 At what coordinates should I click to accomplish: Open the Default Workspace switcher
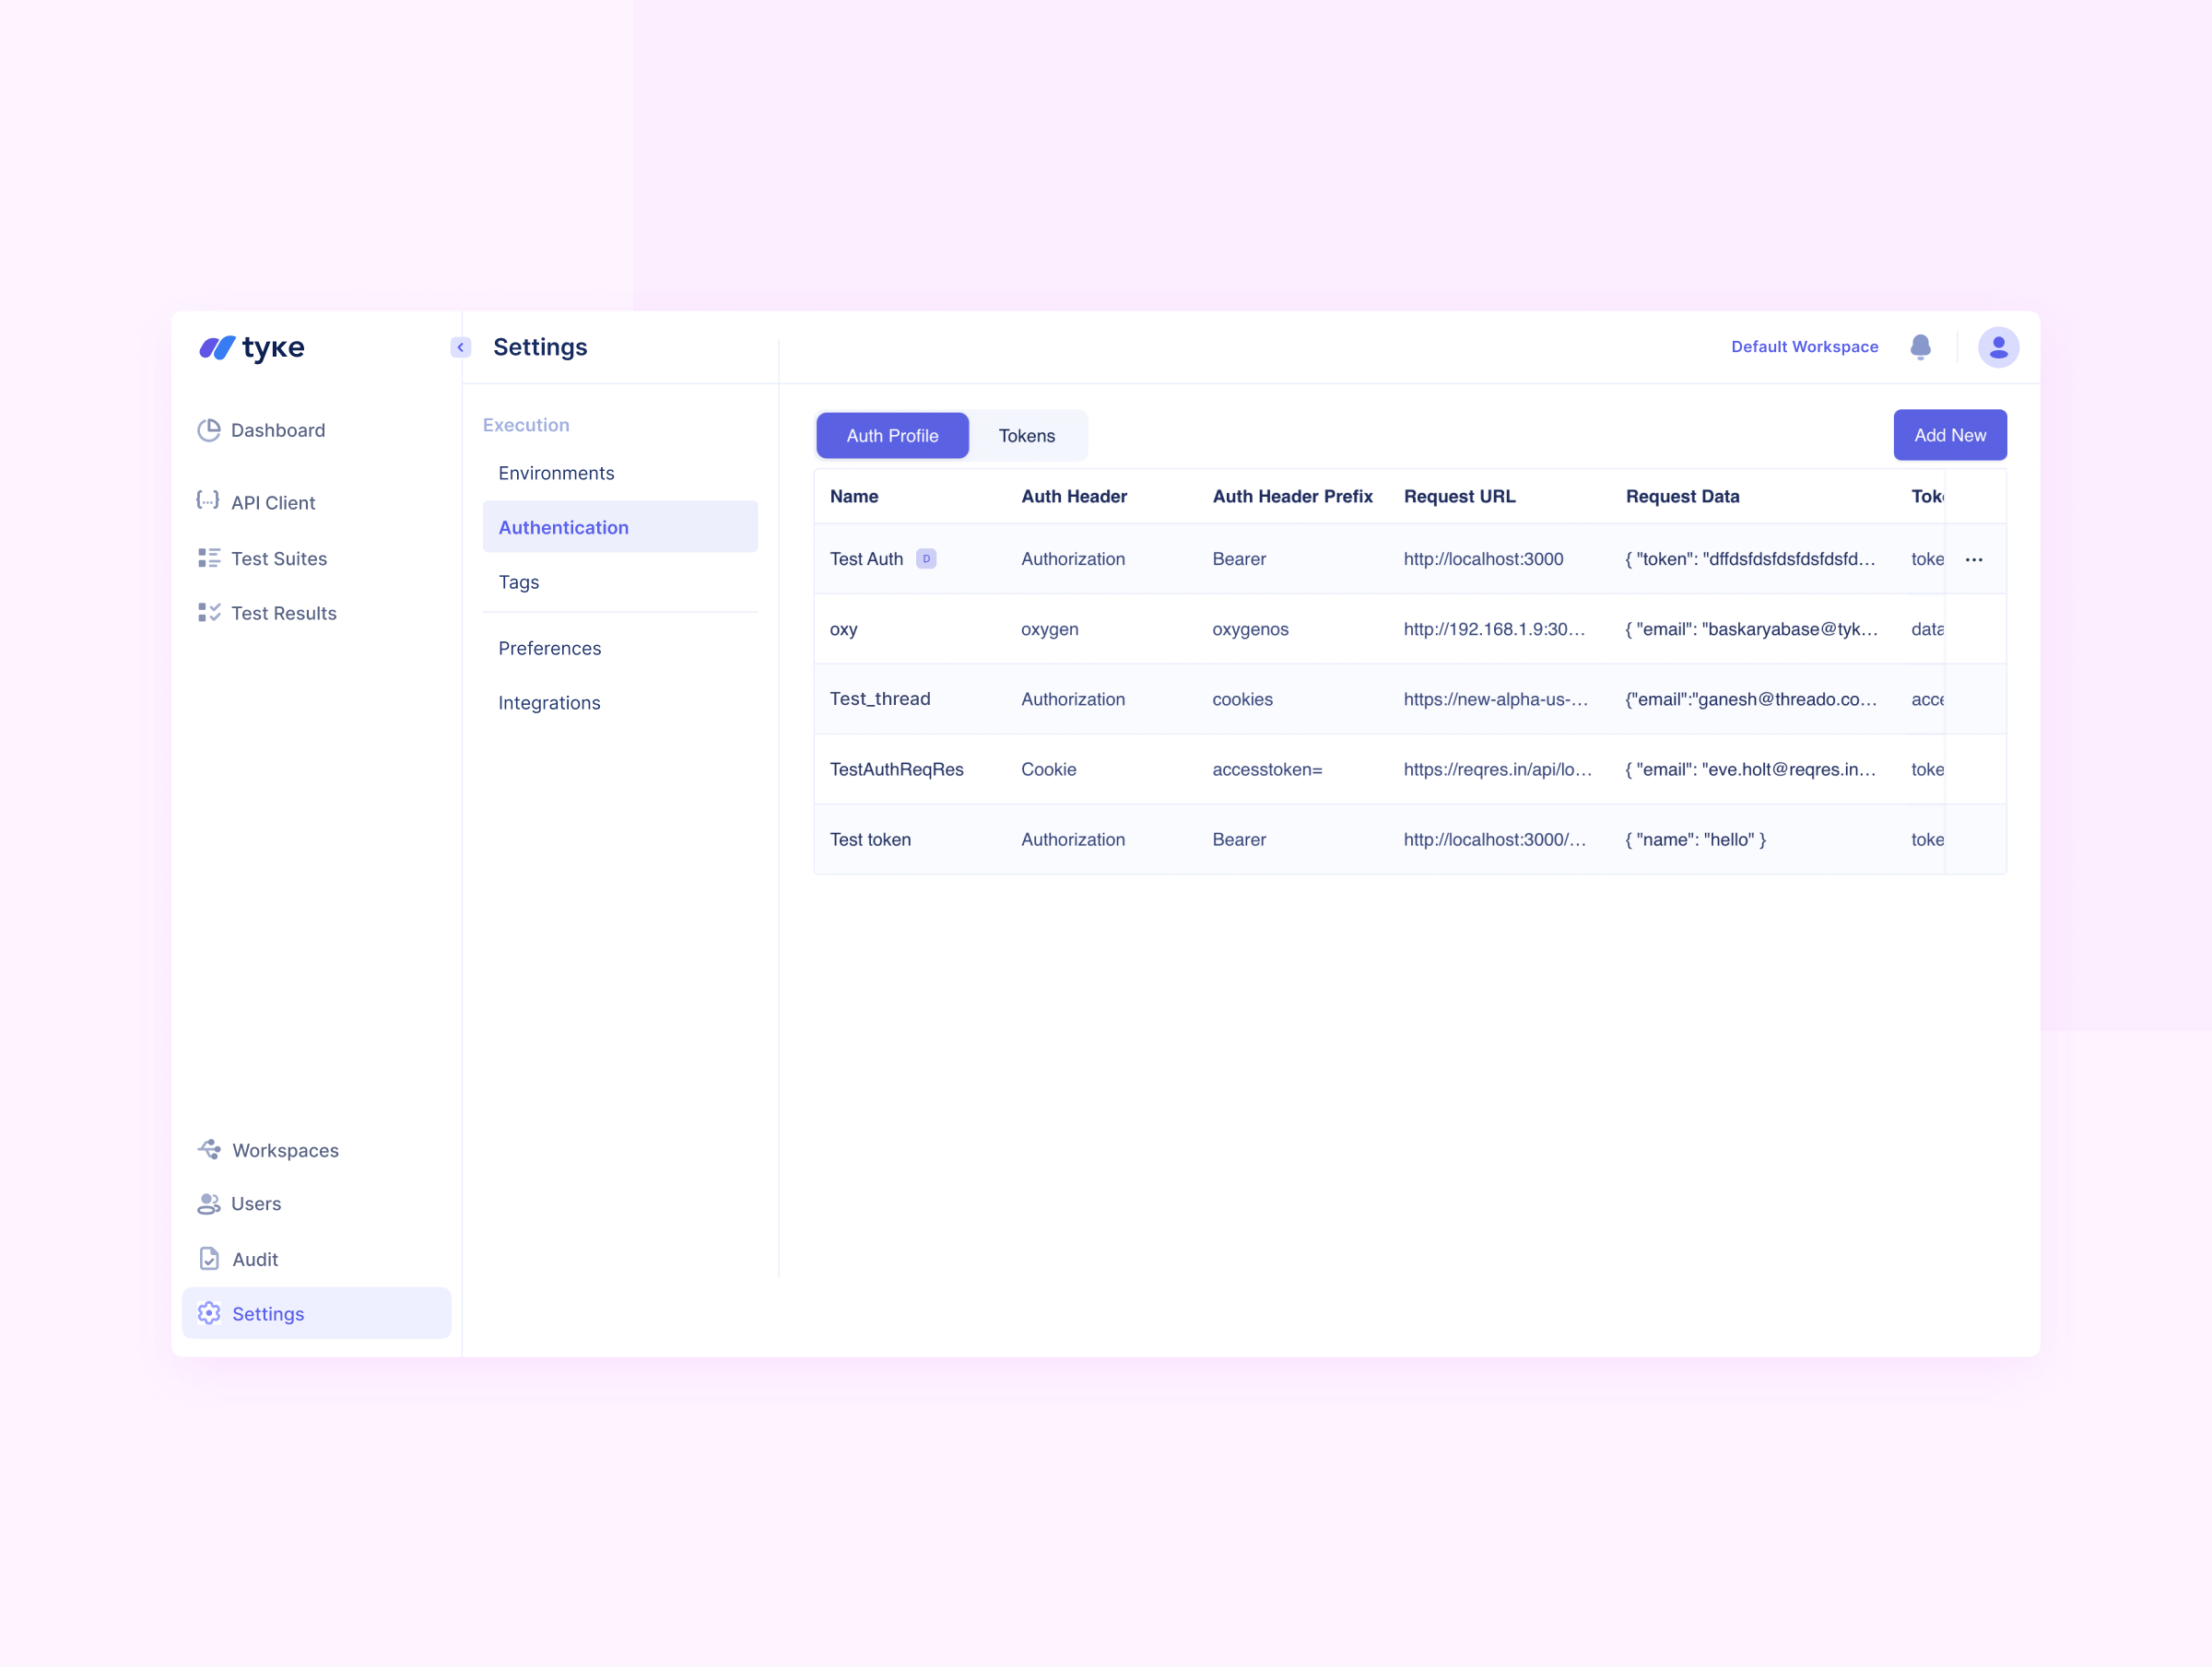(1804, 347)
